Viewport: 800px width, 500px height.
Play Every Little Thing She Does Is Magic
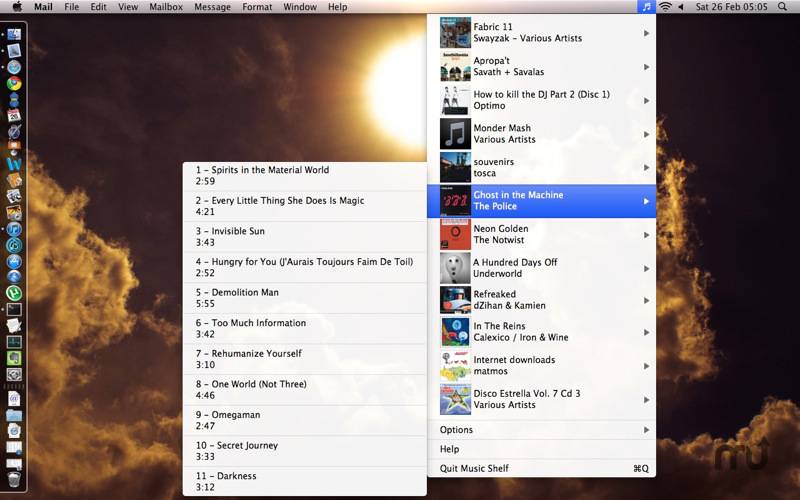tap(305, 206)
